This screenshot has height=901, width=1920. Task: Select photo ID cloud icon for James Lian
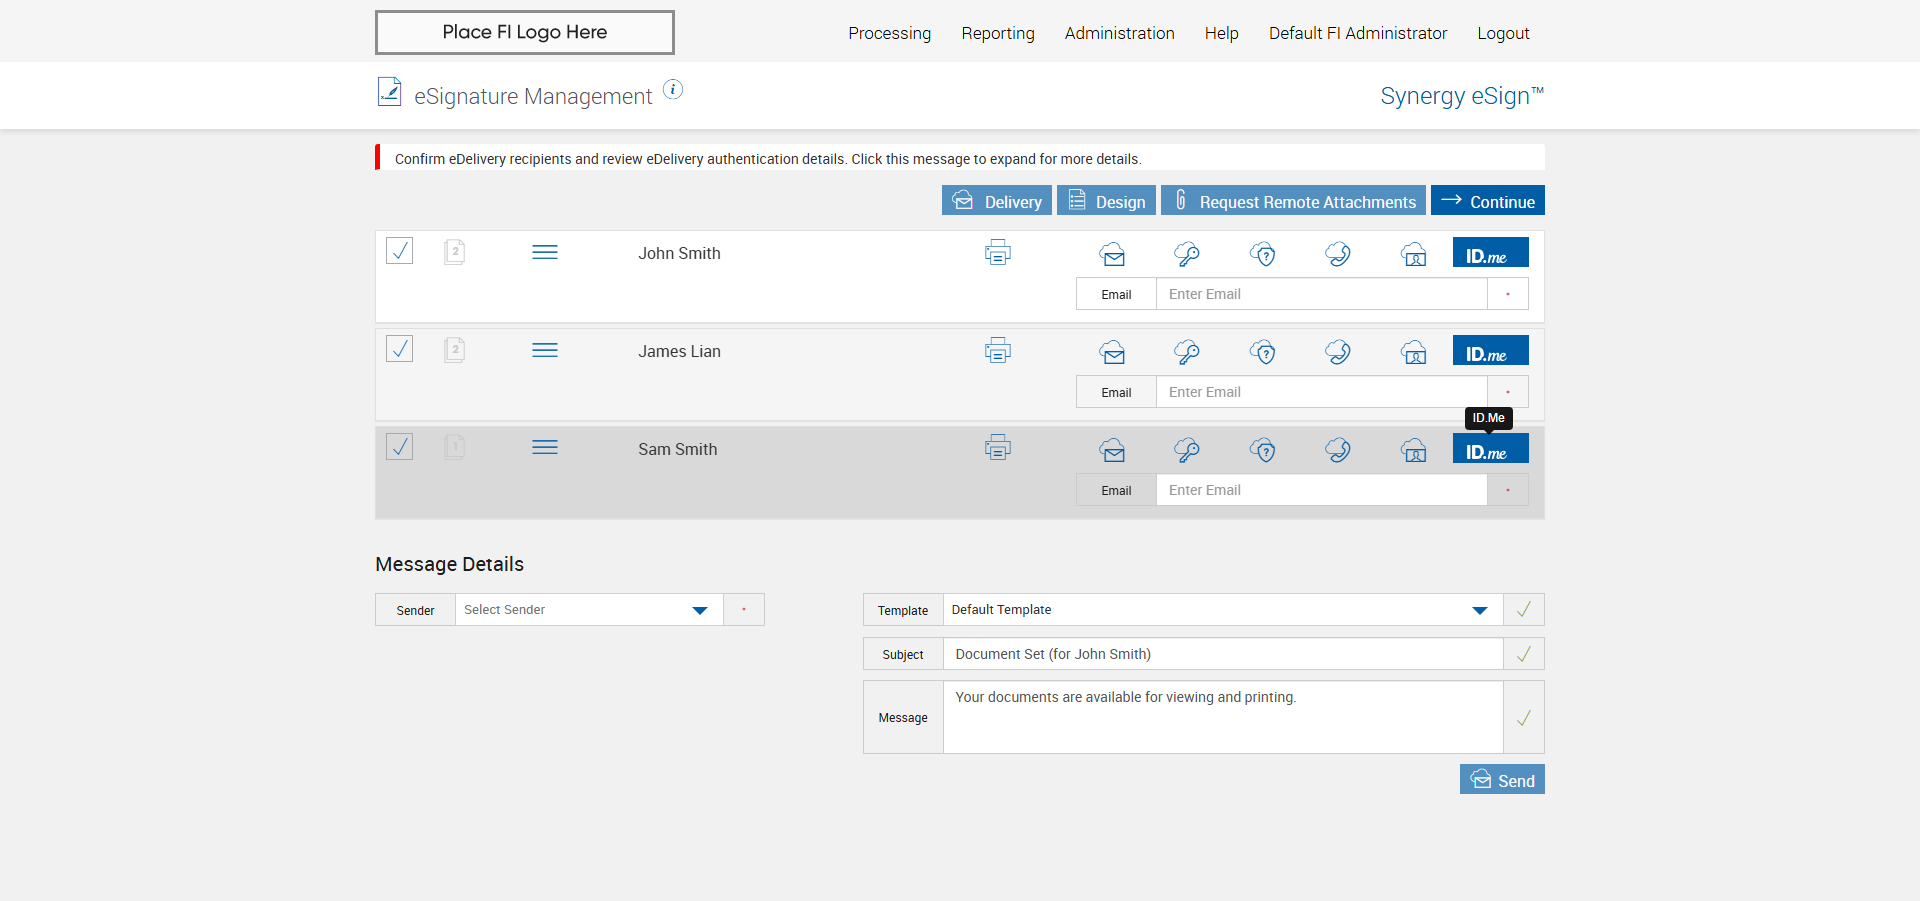tap(1413, 352)
